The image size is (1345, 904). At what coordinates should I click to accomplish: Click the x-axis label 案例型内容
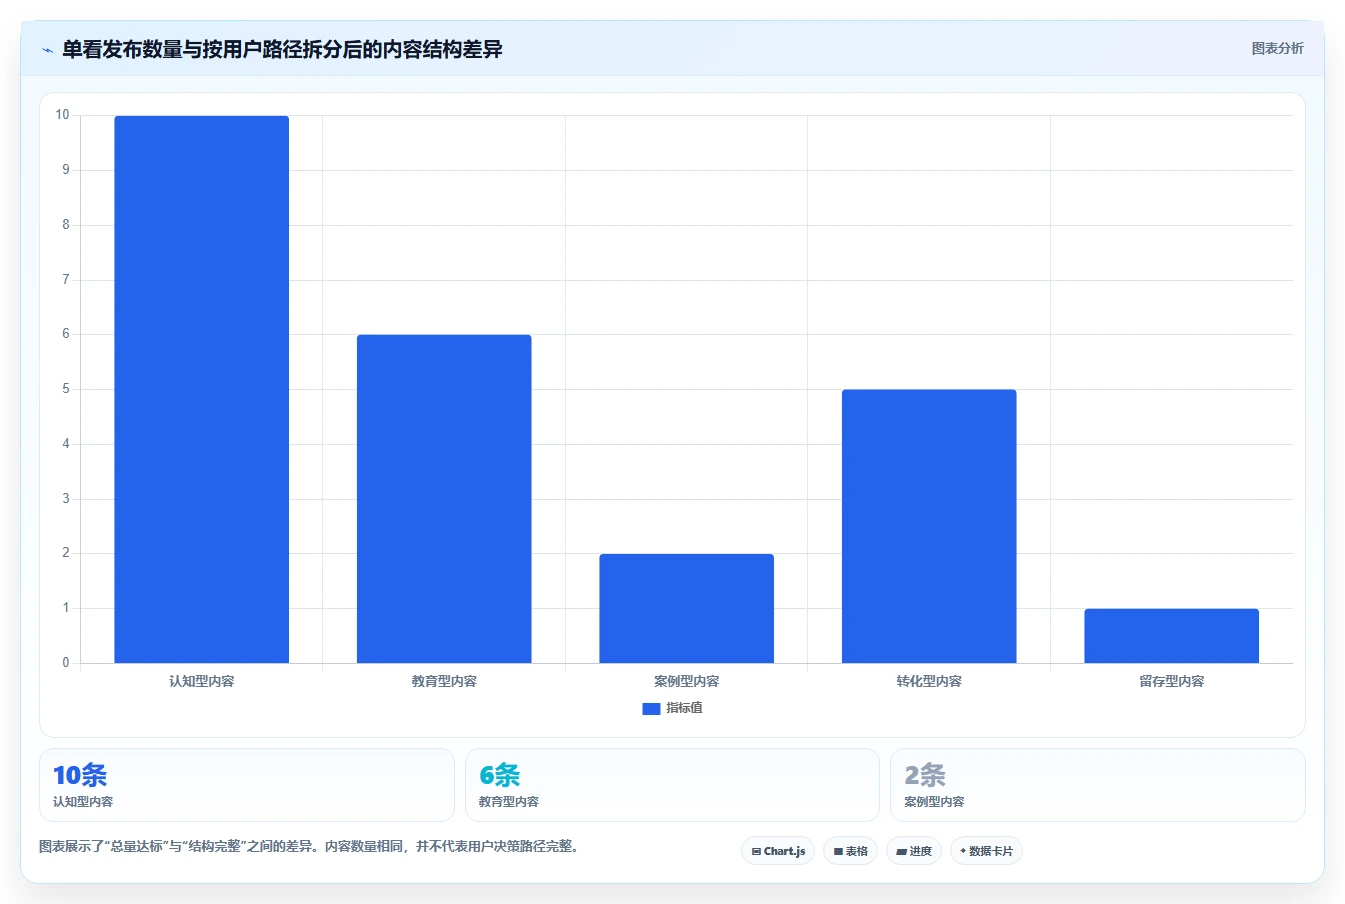686,681
